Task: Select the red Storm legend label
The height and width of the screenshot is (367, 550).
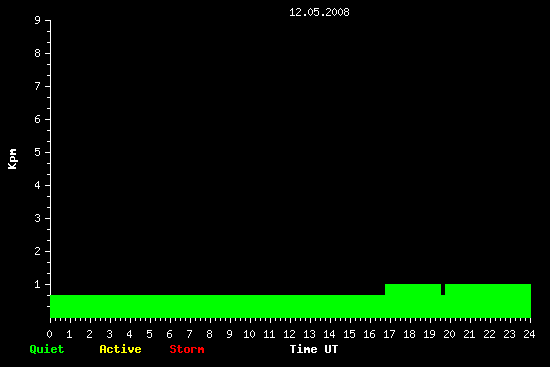Action: pos(187,349)
